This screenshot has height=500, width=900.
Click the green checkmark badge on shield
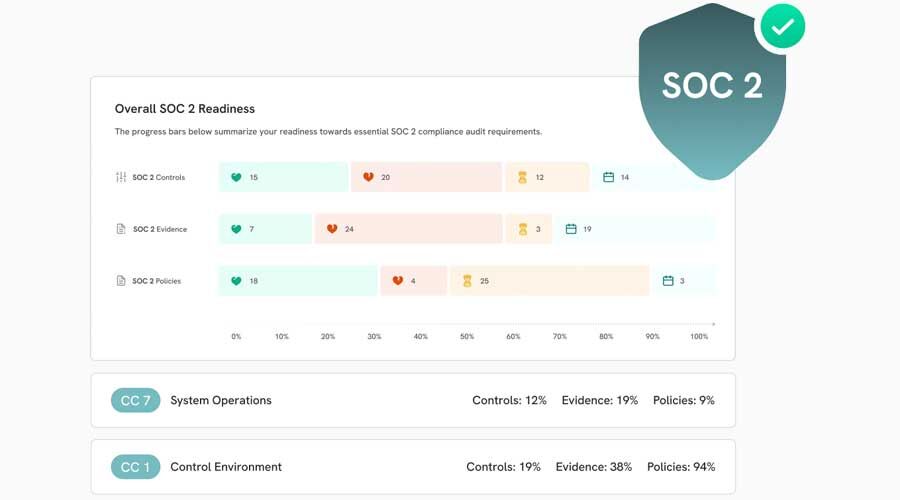click(783, 28)
